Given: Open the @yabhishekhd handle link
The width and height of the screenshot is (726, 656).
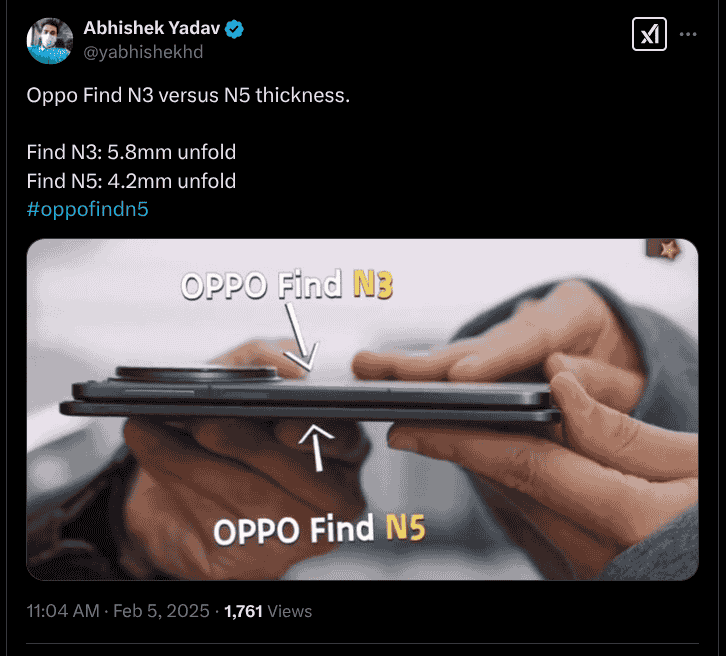Looking at the screenshot, I should pos(143,51).
